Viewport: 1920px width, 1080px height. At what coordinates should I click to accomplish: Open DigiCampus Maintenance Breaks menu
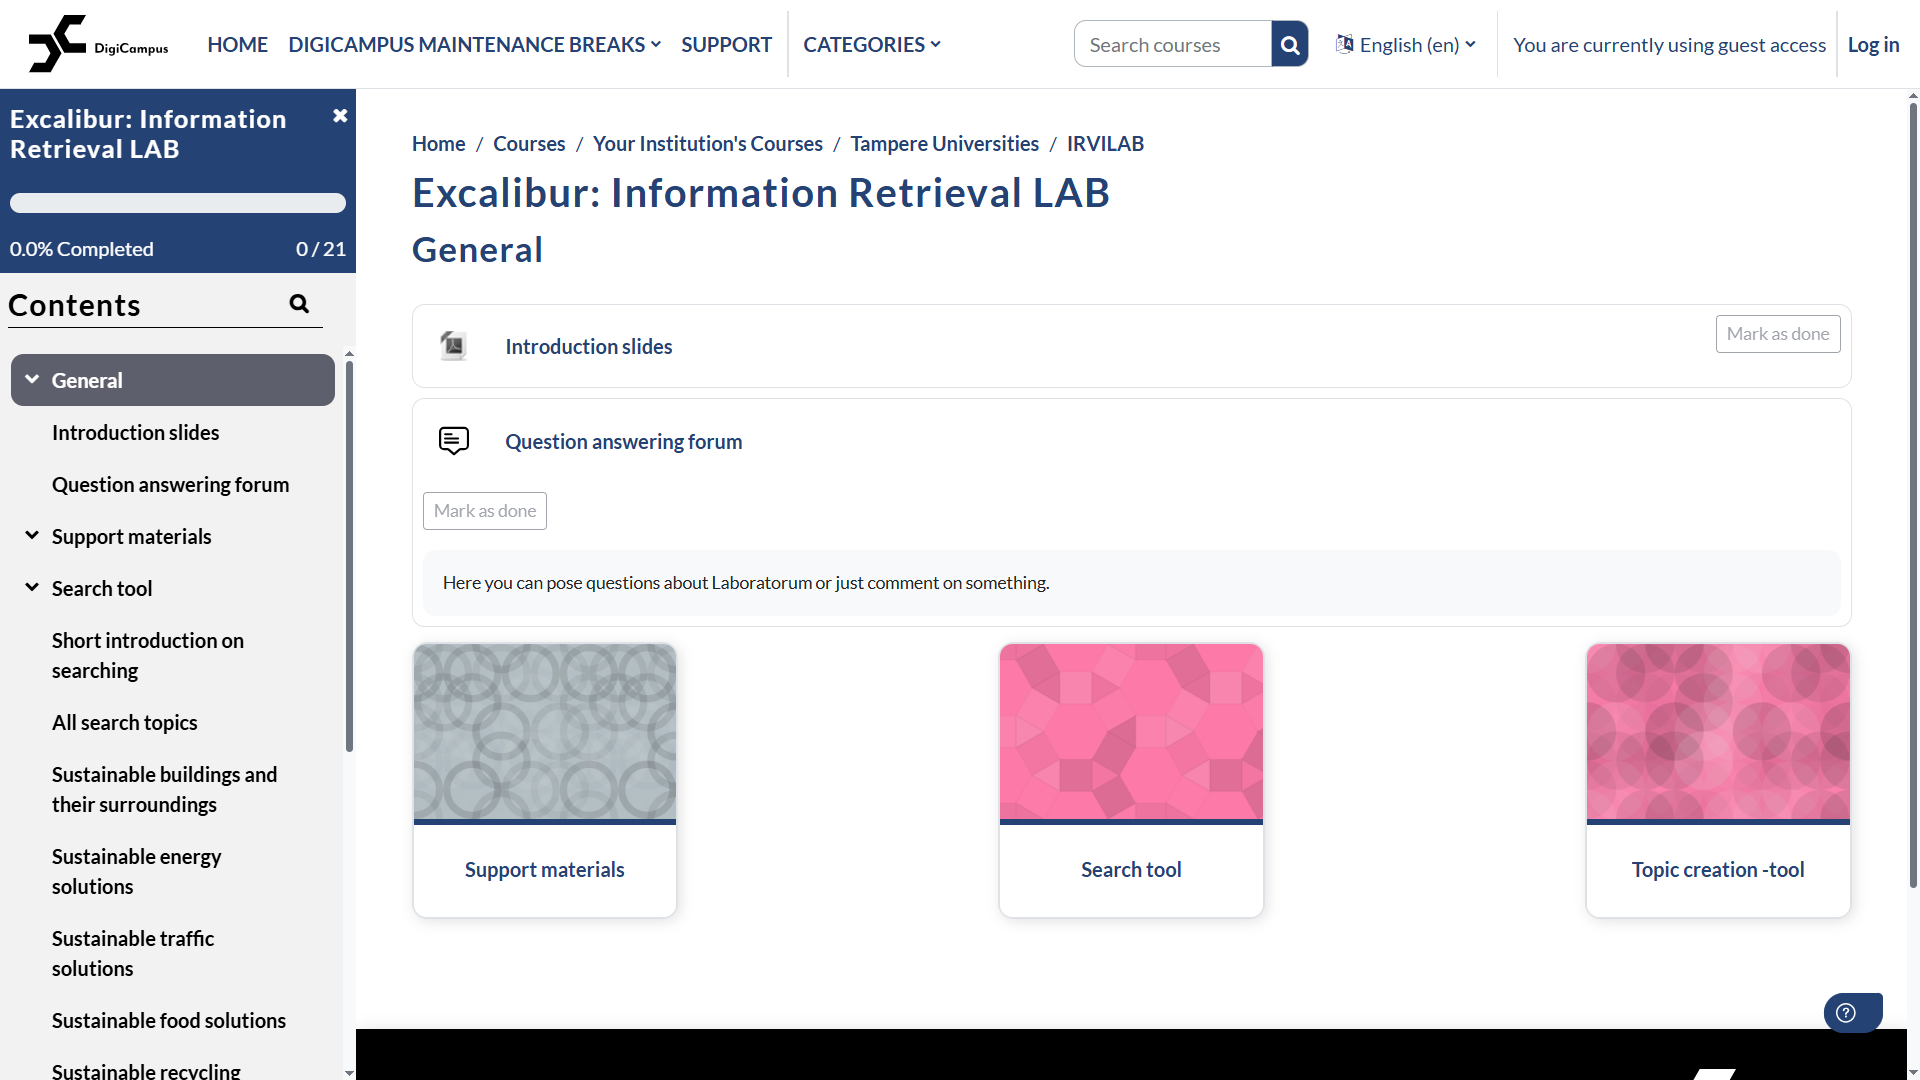click(474, 44)
